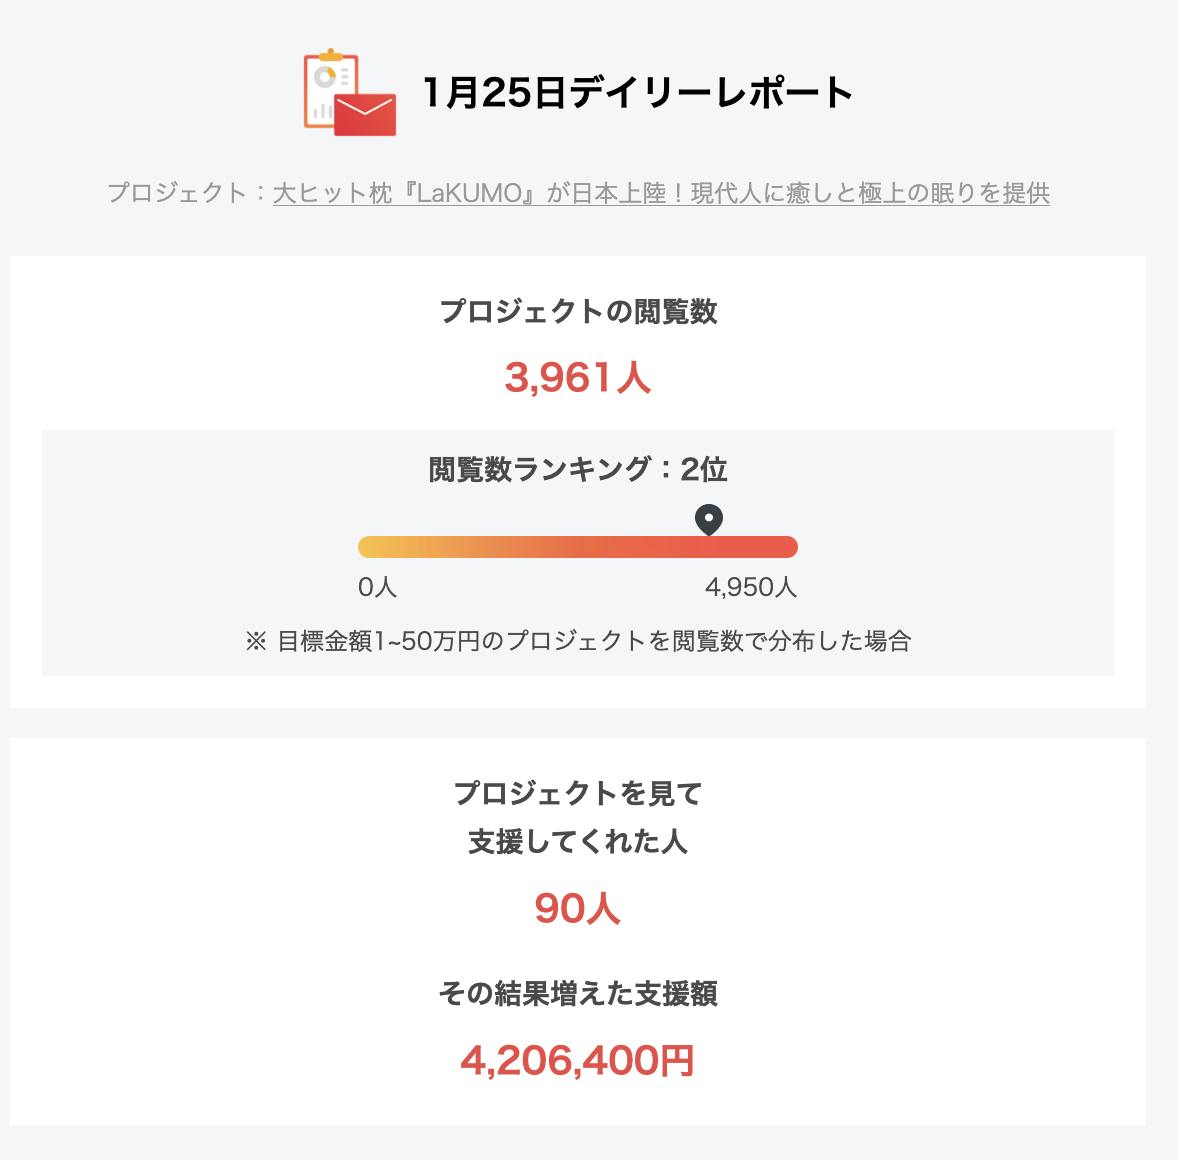Click the プロジェクトを見て heading line
The height and width of the screenshot is (1160, 1180).
tap(578, 794)
